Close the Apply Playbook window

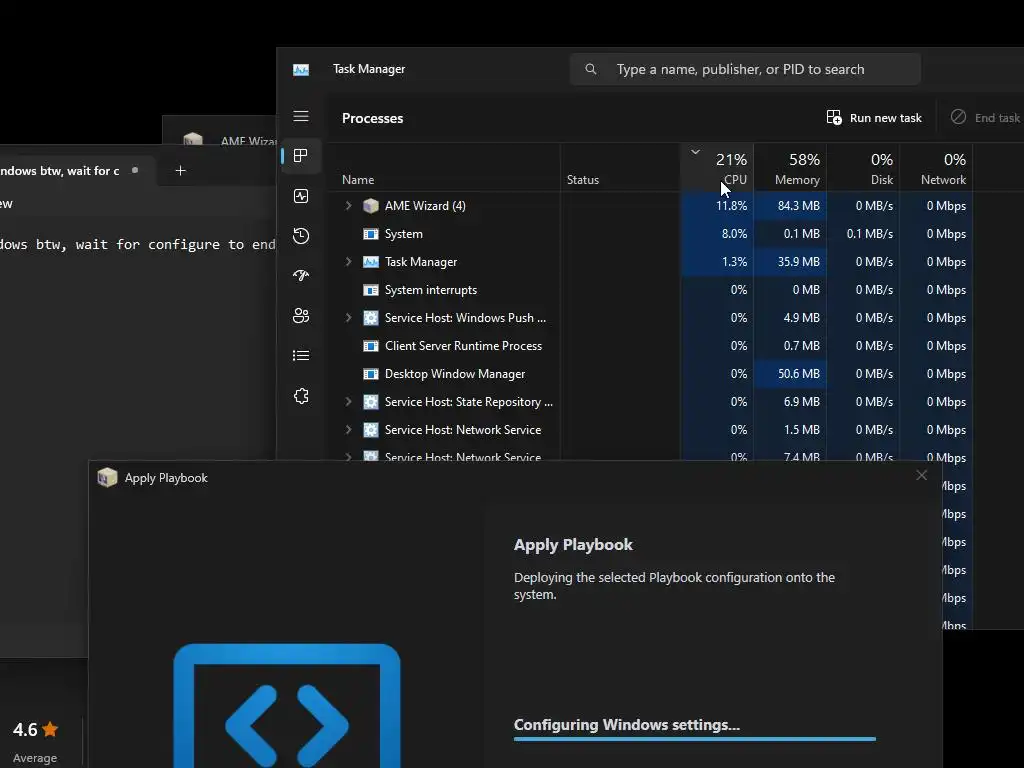pyautogui.click(x=921, y=475)
